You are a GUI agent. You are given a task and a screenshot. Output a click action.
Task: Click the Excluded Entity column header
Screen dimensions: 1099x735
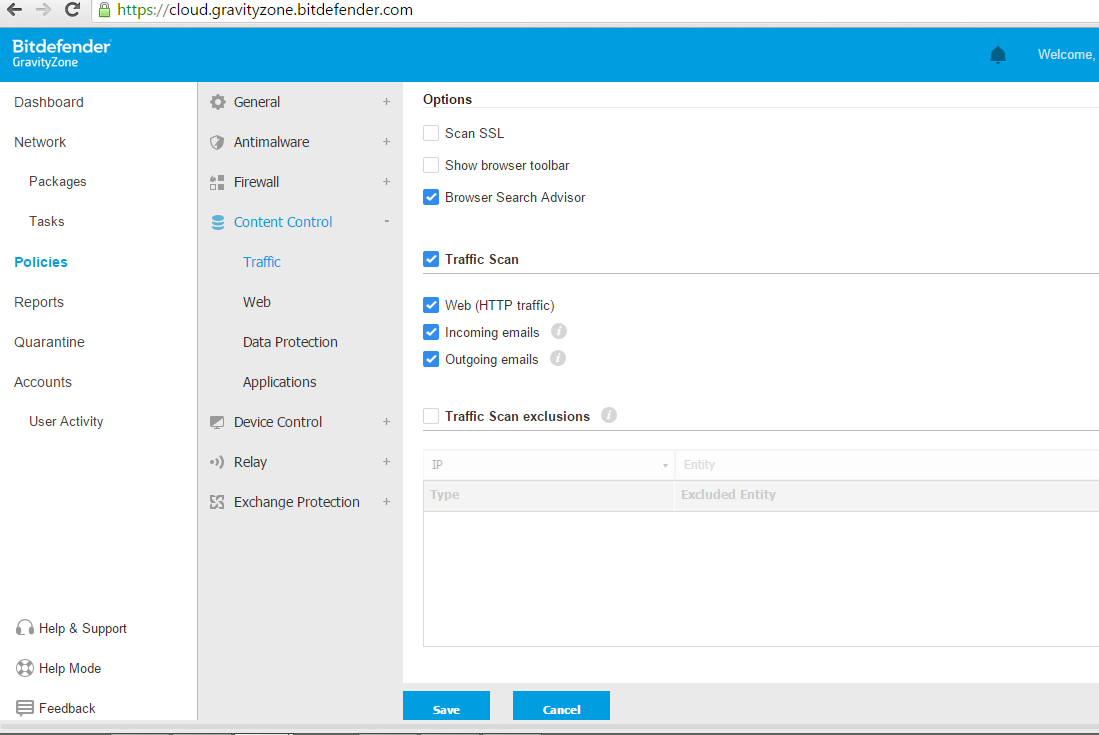887,495
